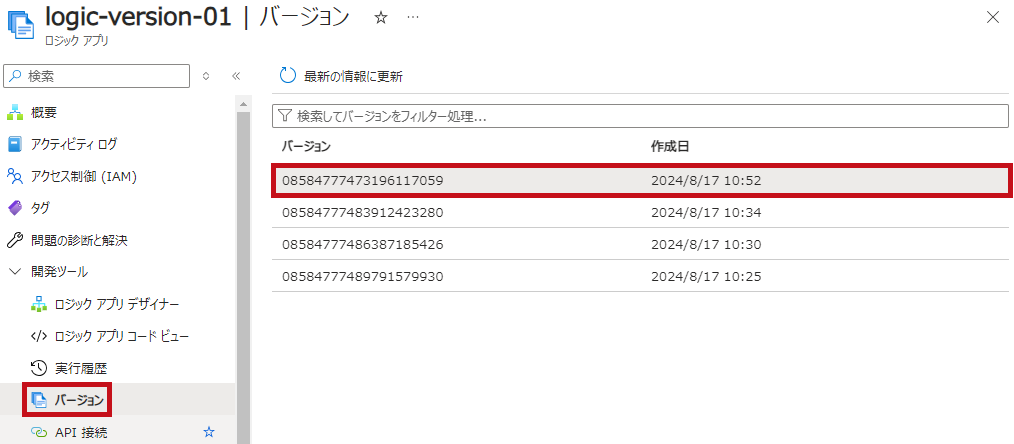Click the code view </> icon
Viewport: 1014px width, 444px height.
click(x=39, y=336)
